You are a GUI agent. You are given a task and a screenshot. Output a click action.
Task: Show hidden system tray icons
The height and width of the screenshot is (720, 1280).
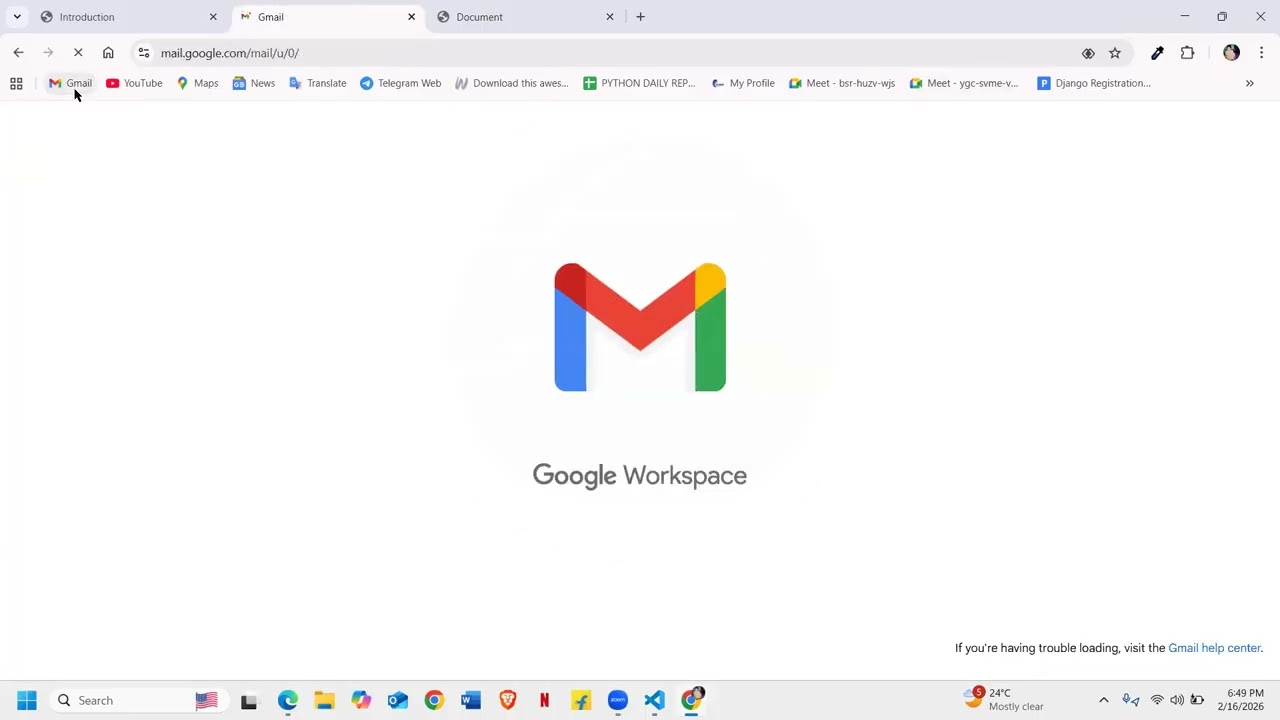(x=1104, y=700)
